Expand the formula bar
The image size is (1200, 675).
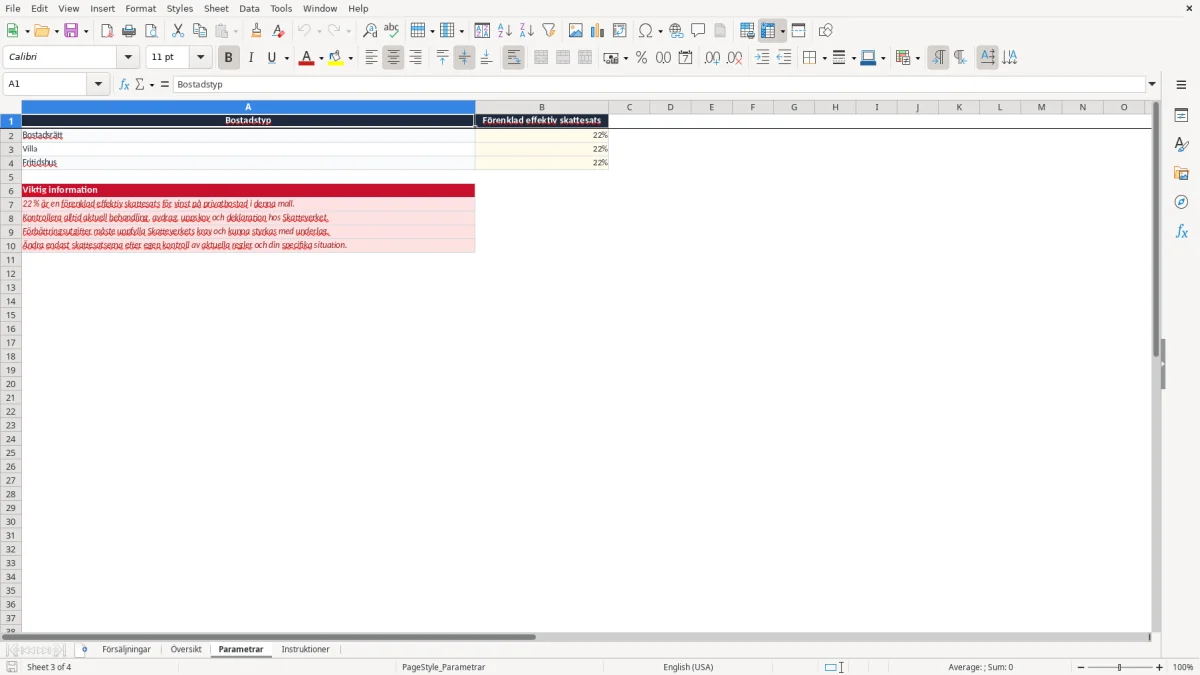tap(1152, 84)
